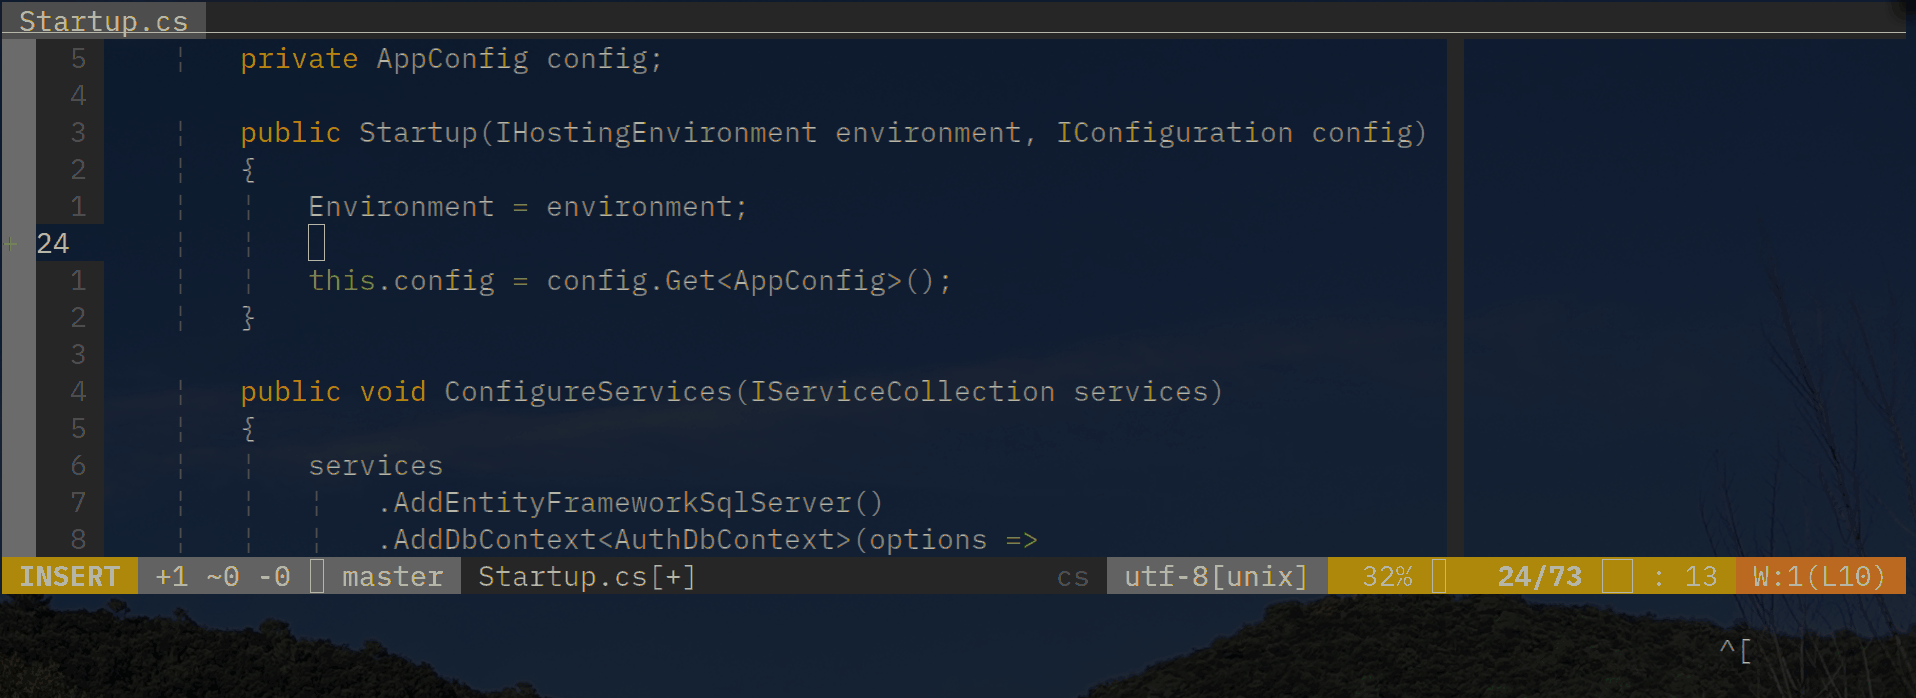
Task: Click the utf-8[unix] encoding segment
Action: 1213,576
